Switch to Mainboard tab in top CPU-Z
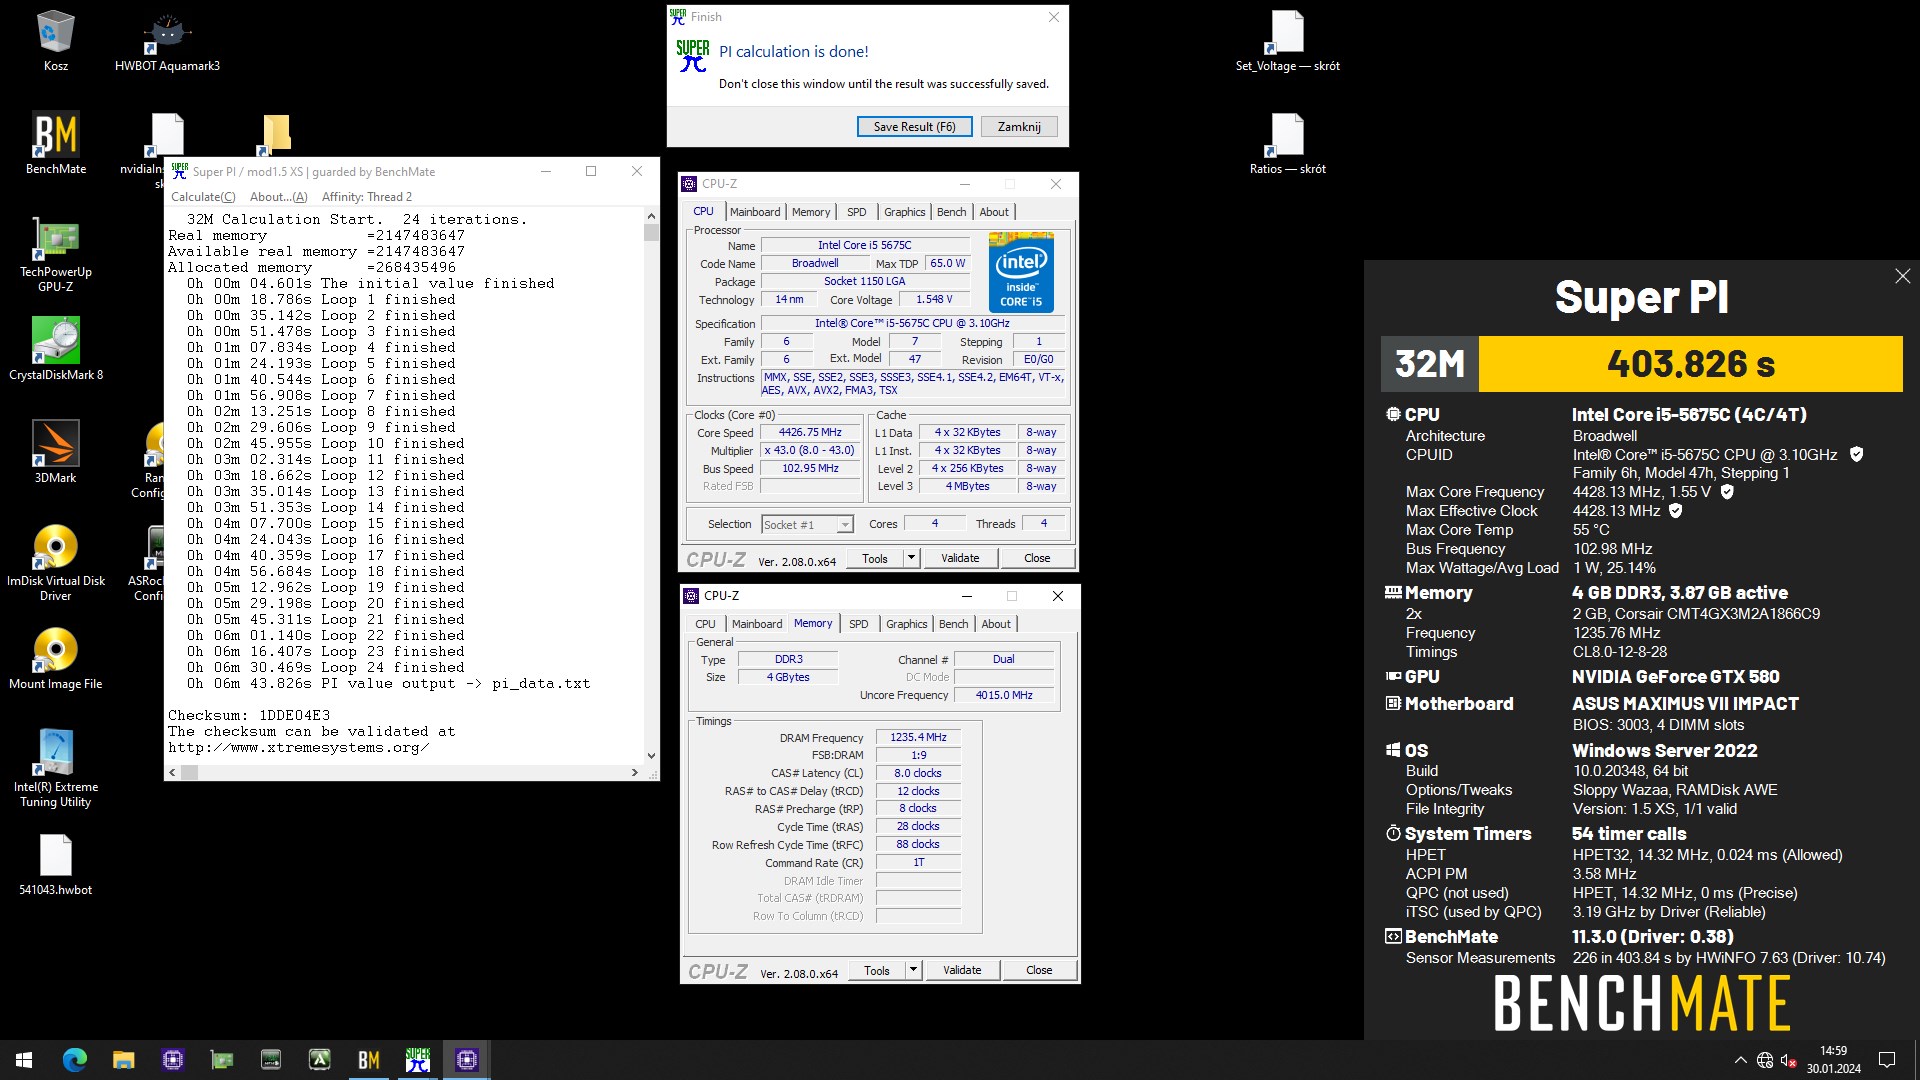The image size is (1920, 1080). pos(754,212)
